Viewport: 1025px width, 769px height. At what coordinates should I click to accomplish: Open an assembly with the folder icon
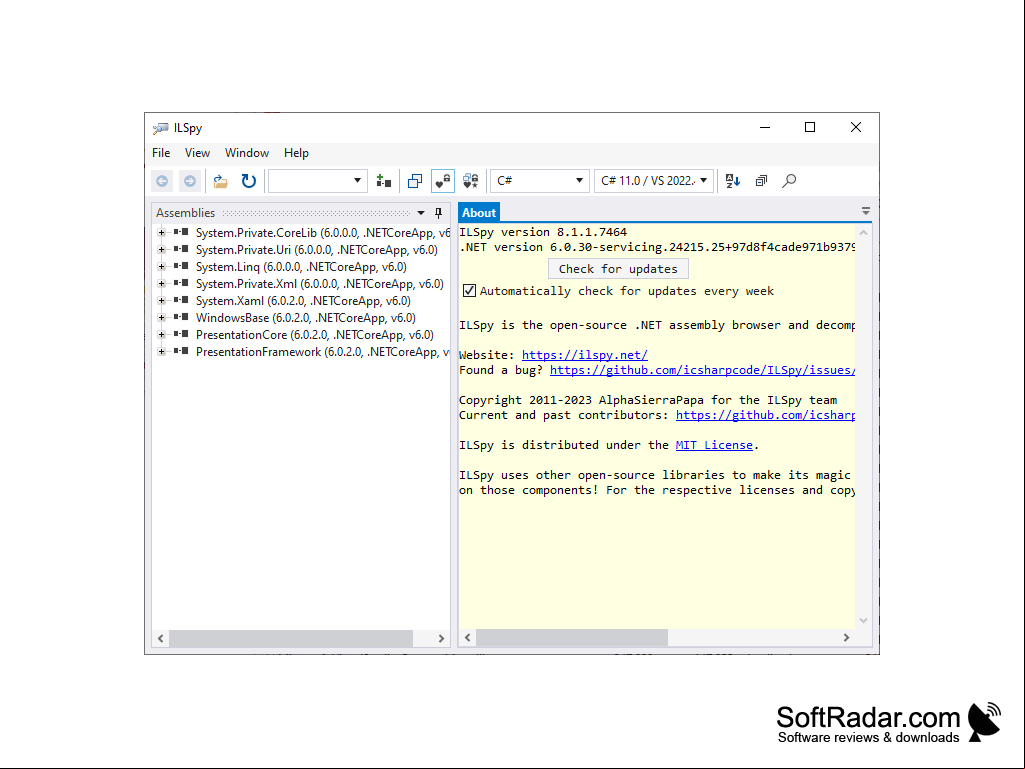220,181
